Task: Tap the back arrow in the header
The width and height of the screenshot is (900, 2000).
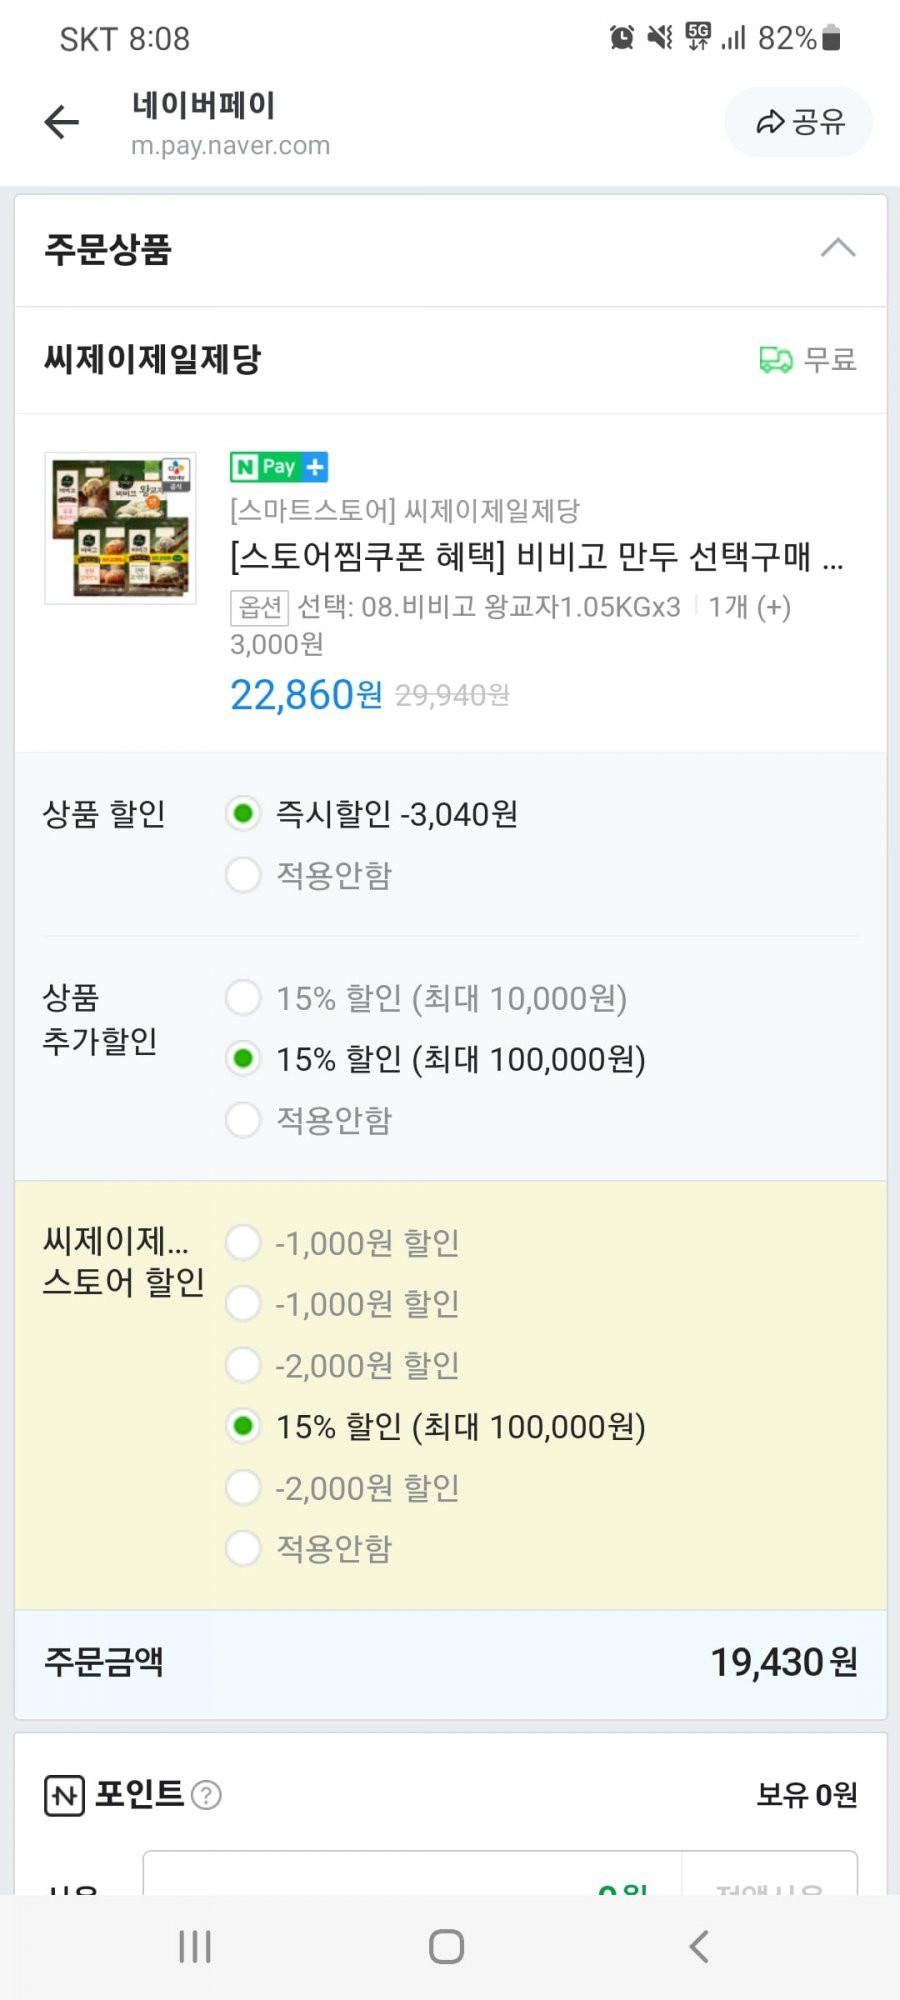Action: [62, 122]
